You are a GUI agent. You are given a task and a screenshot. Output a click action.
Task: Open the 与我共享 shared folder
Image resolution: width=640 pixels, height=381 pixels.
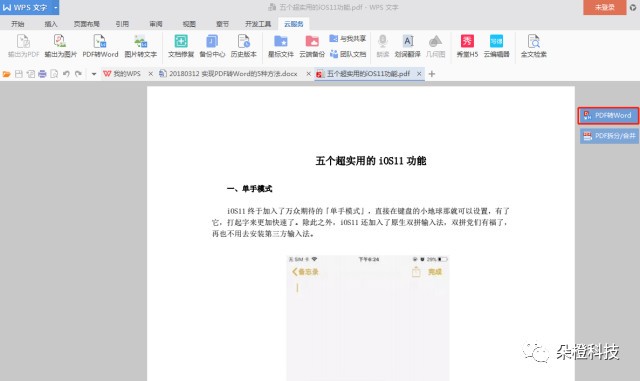[348, 38]
